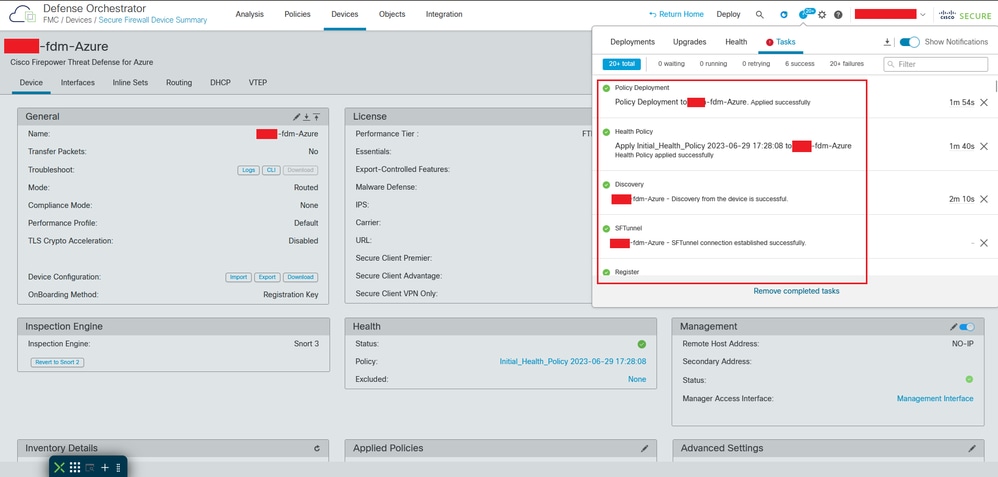Open the DHCP tab
The height and width of the screenshot is (477, 998).
[x=220, y=83]
